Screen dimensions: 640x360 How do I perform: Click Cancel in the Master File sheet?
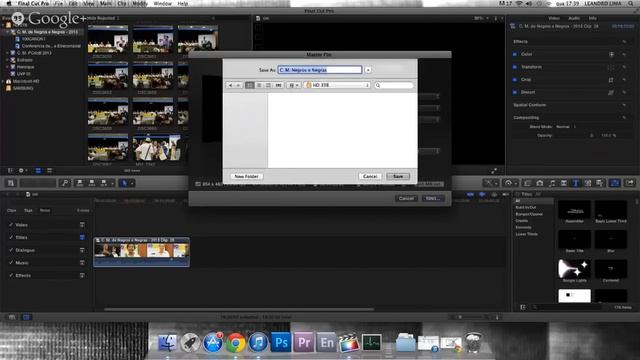(x=406, y=198)
